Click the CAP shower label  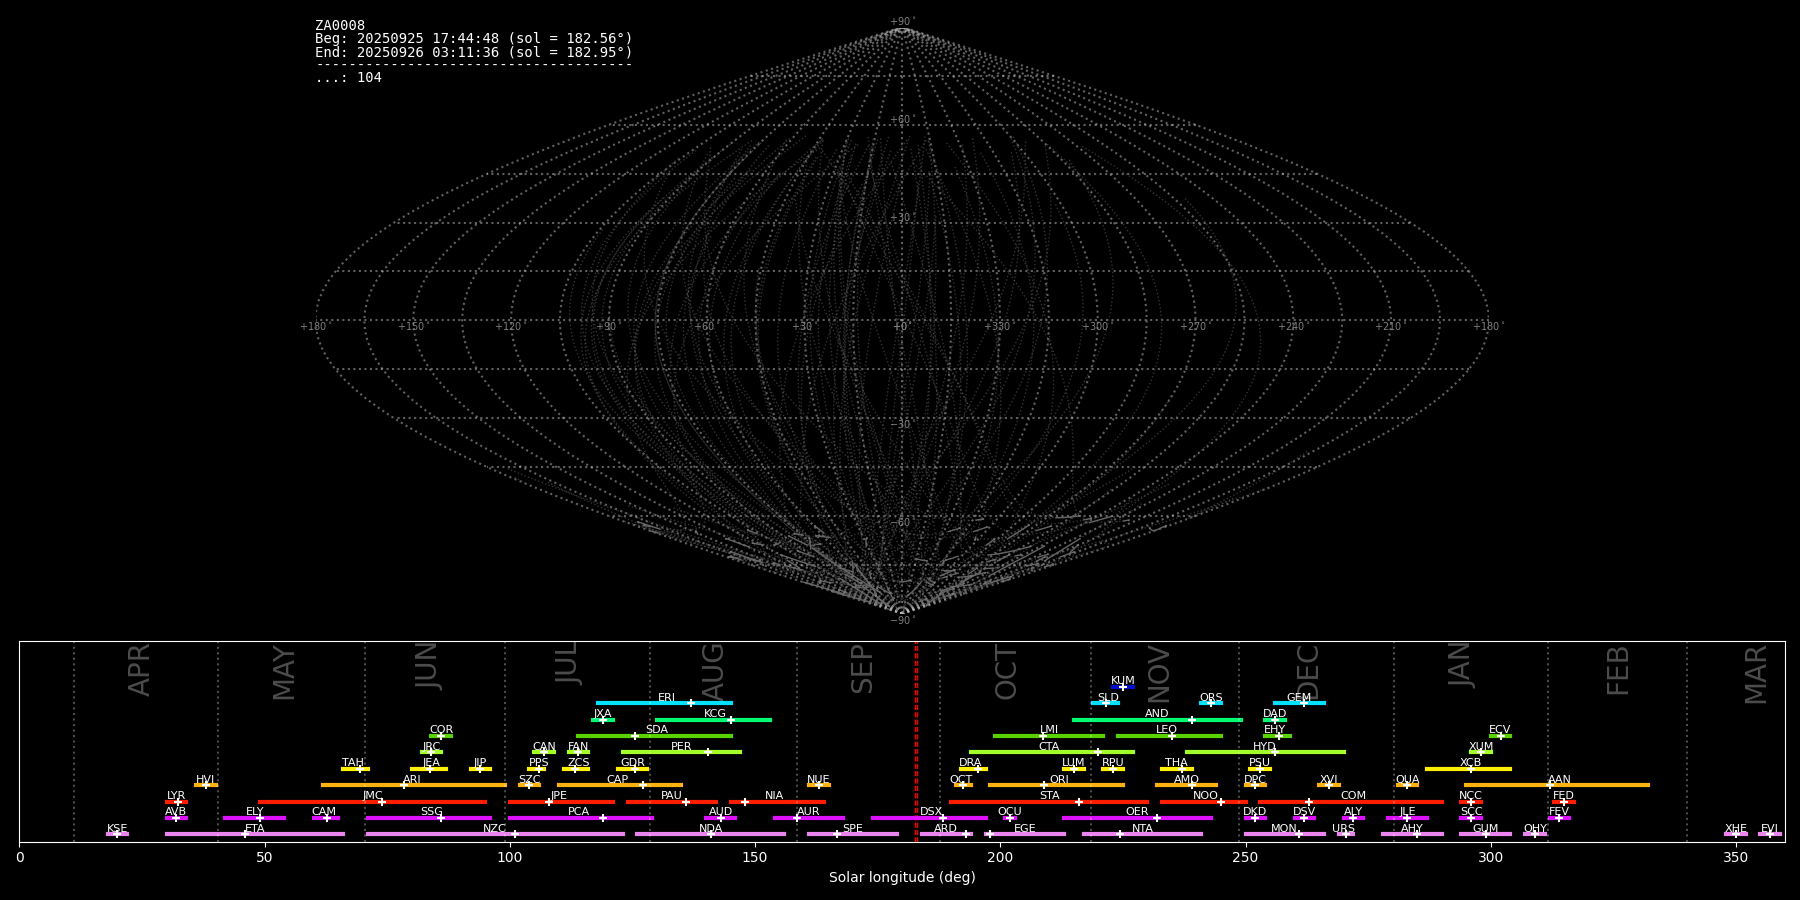(x=618, y=780)
